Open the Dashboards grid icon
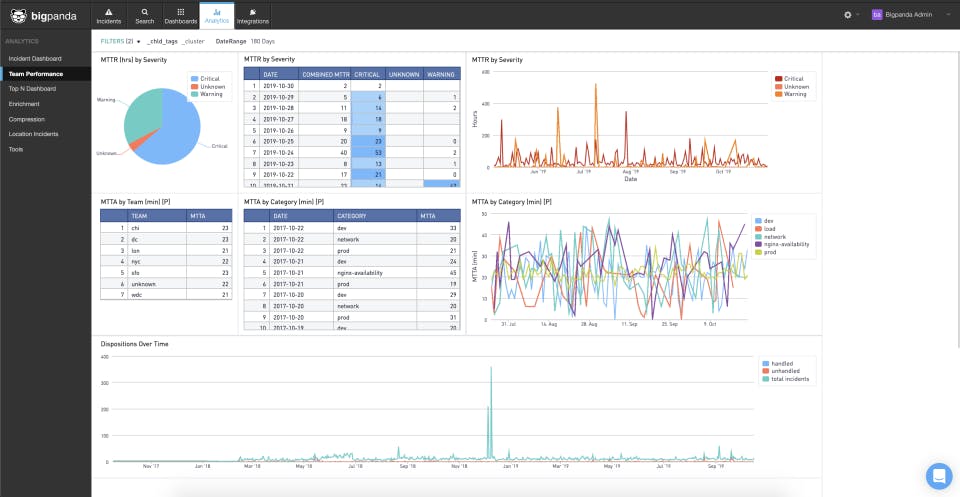 pos(181,12)
